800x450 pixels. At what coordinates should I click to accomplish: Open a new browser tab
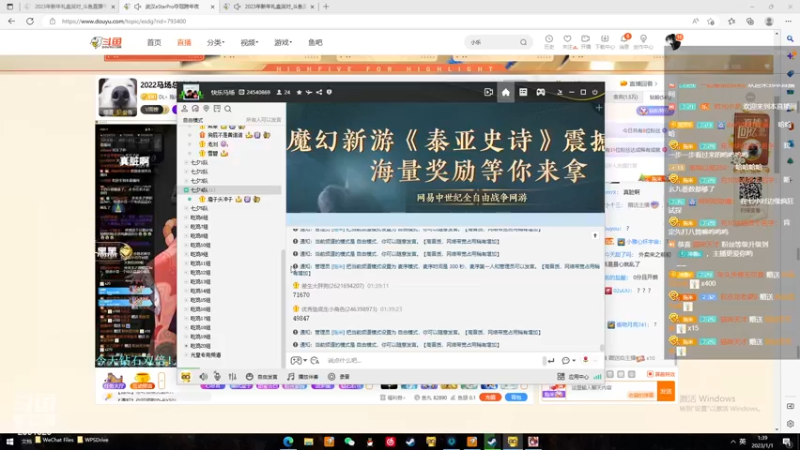tap(326, 7)
